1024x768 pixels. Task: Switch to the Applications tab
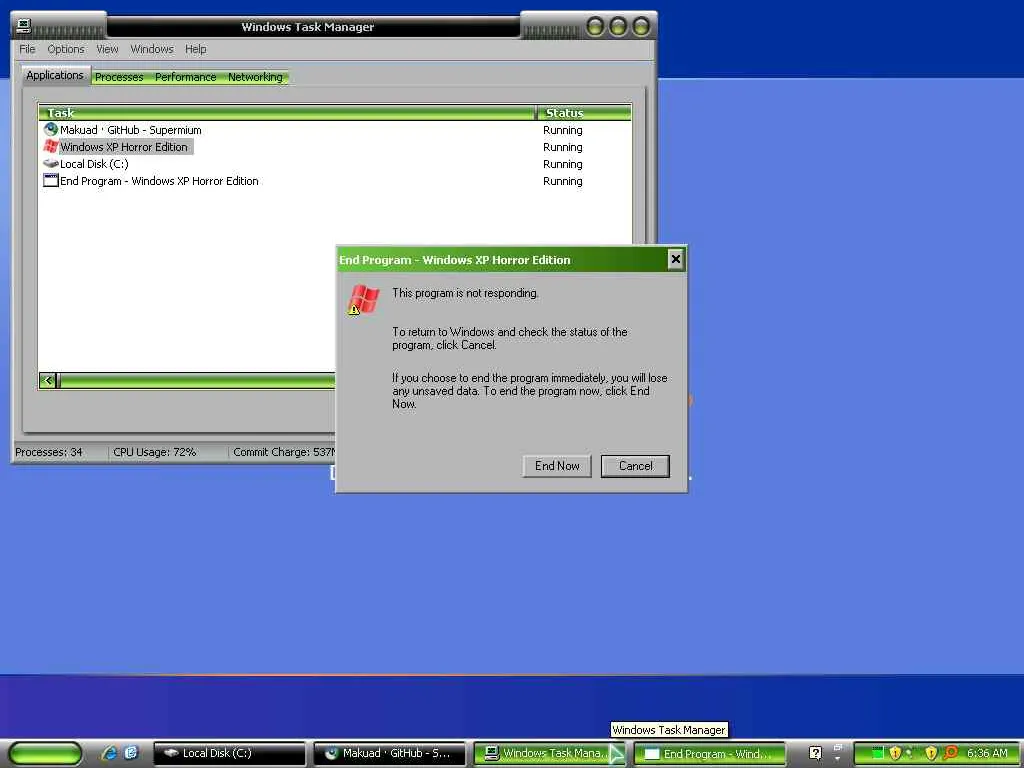[55, 75]
